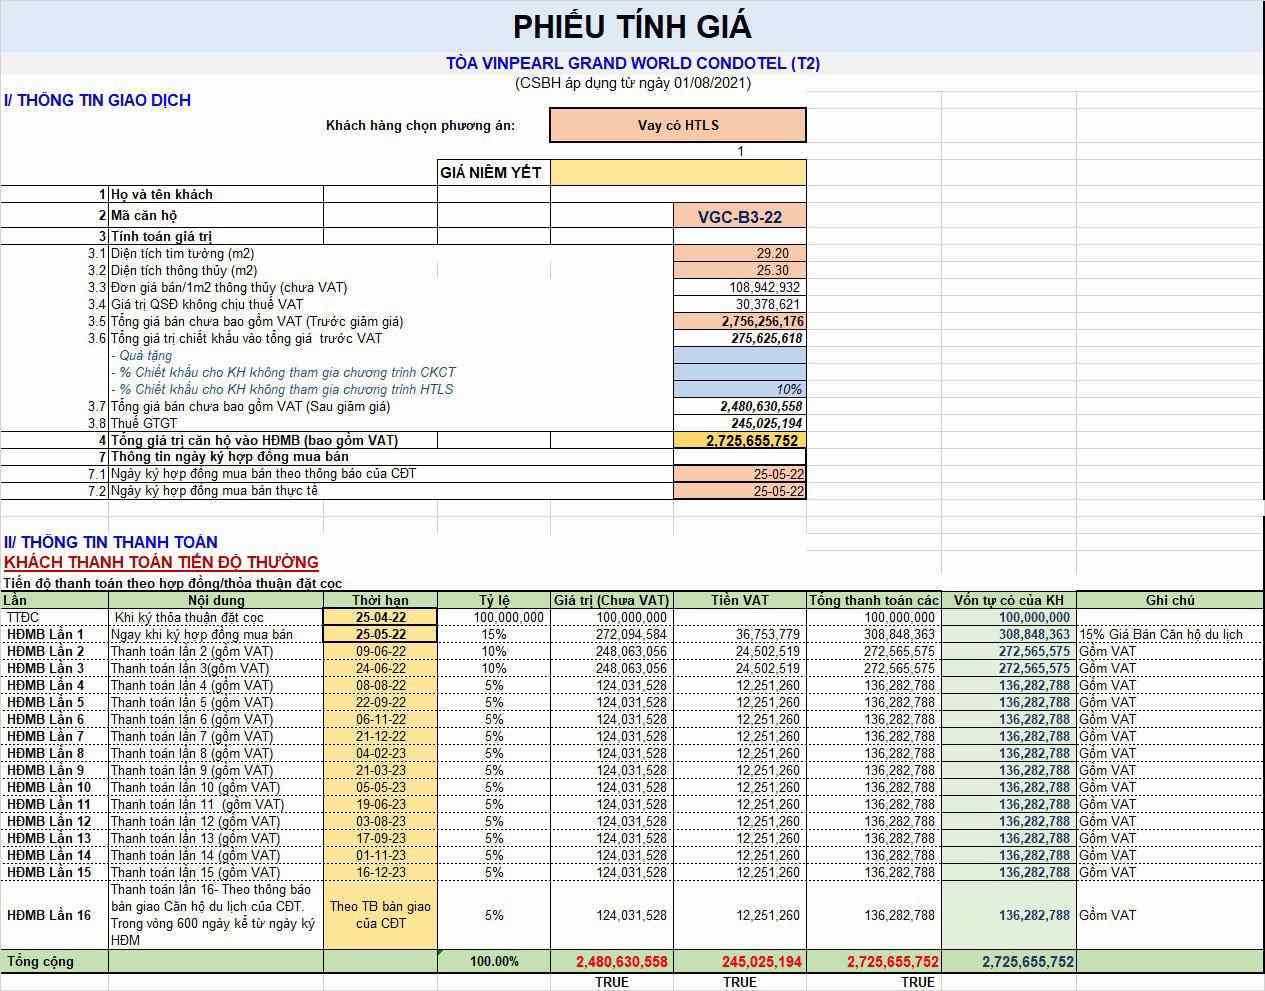Select the yellow '2,725,655,752' total cell in row 4
This screenshot has width=1265, height=991.
pyautogui.click(x=739, y=441)
